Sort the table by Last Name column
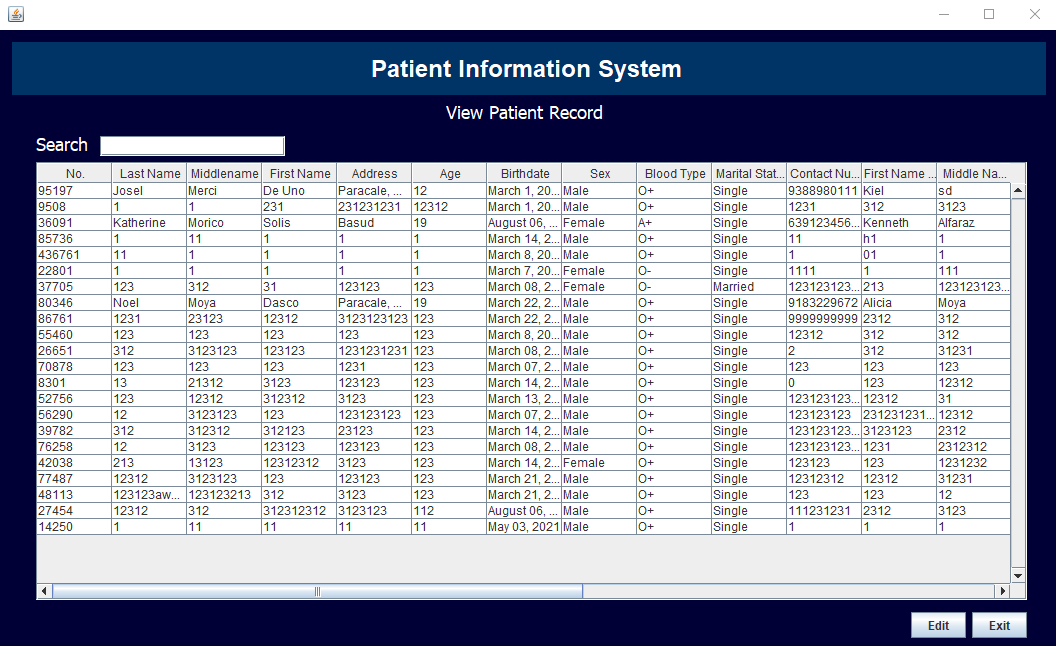 click(x=148, y=172)
